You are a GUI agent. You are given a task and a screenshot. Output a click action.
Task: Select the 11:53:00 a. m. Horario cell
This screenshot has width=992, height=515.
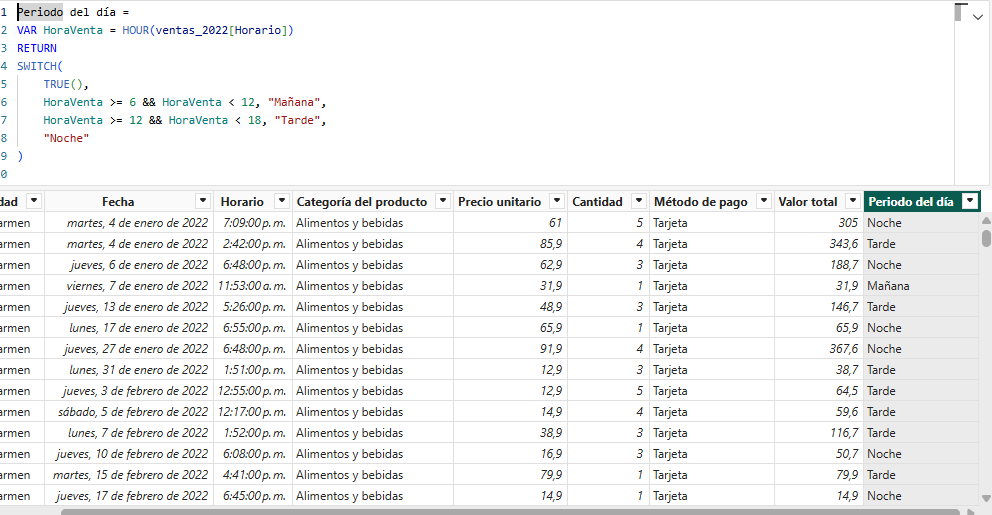(252, 286)
